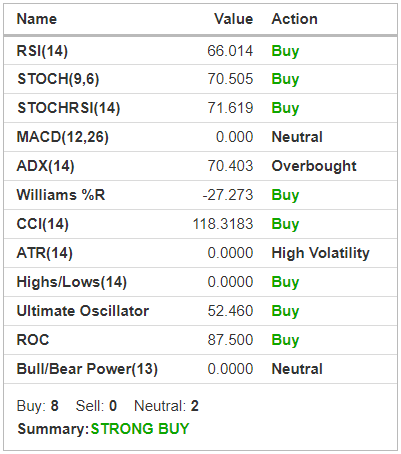Image resolution: width=401 pixels, height=454 pixels.
Task: Click the ADX(14) Overbought action text
Action: [314, 166]
